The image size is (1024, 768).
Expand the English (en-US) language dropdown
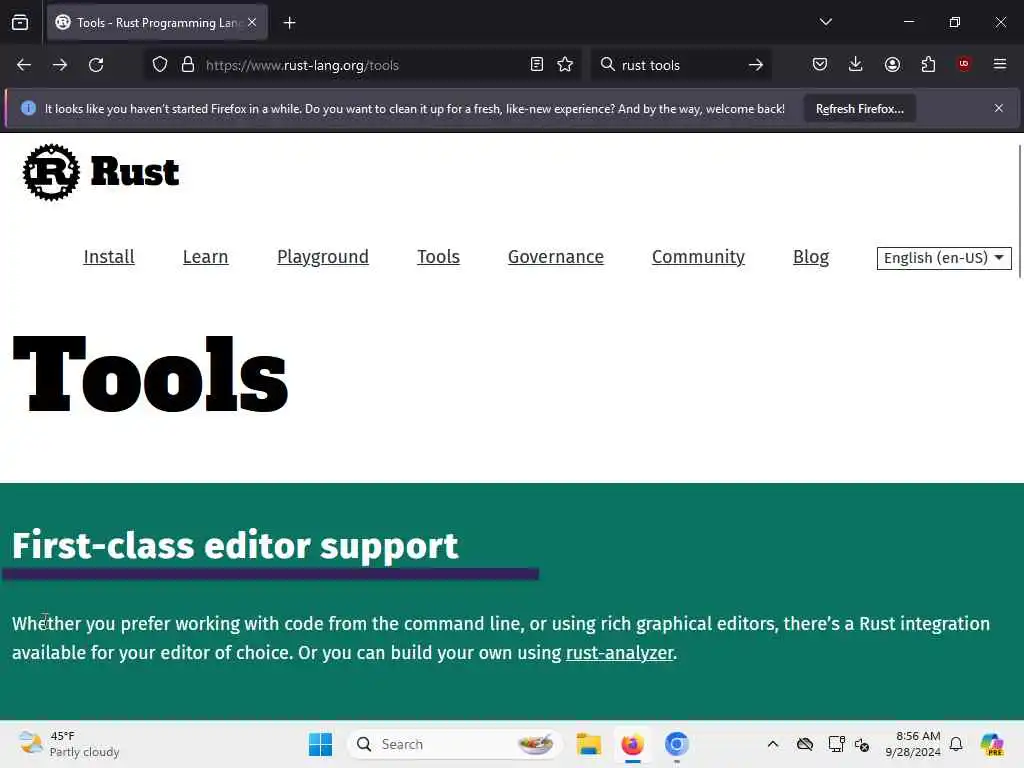pos(944,258)
